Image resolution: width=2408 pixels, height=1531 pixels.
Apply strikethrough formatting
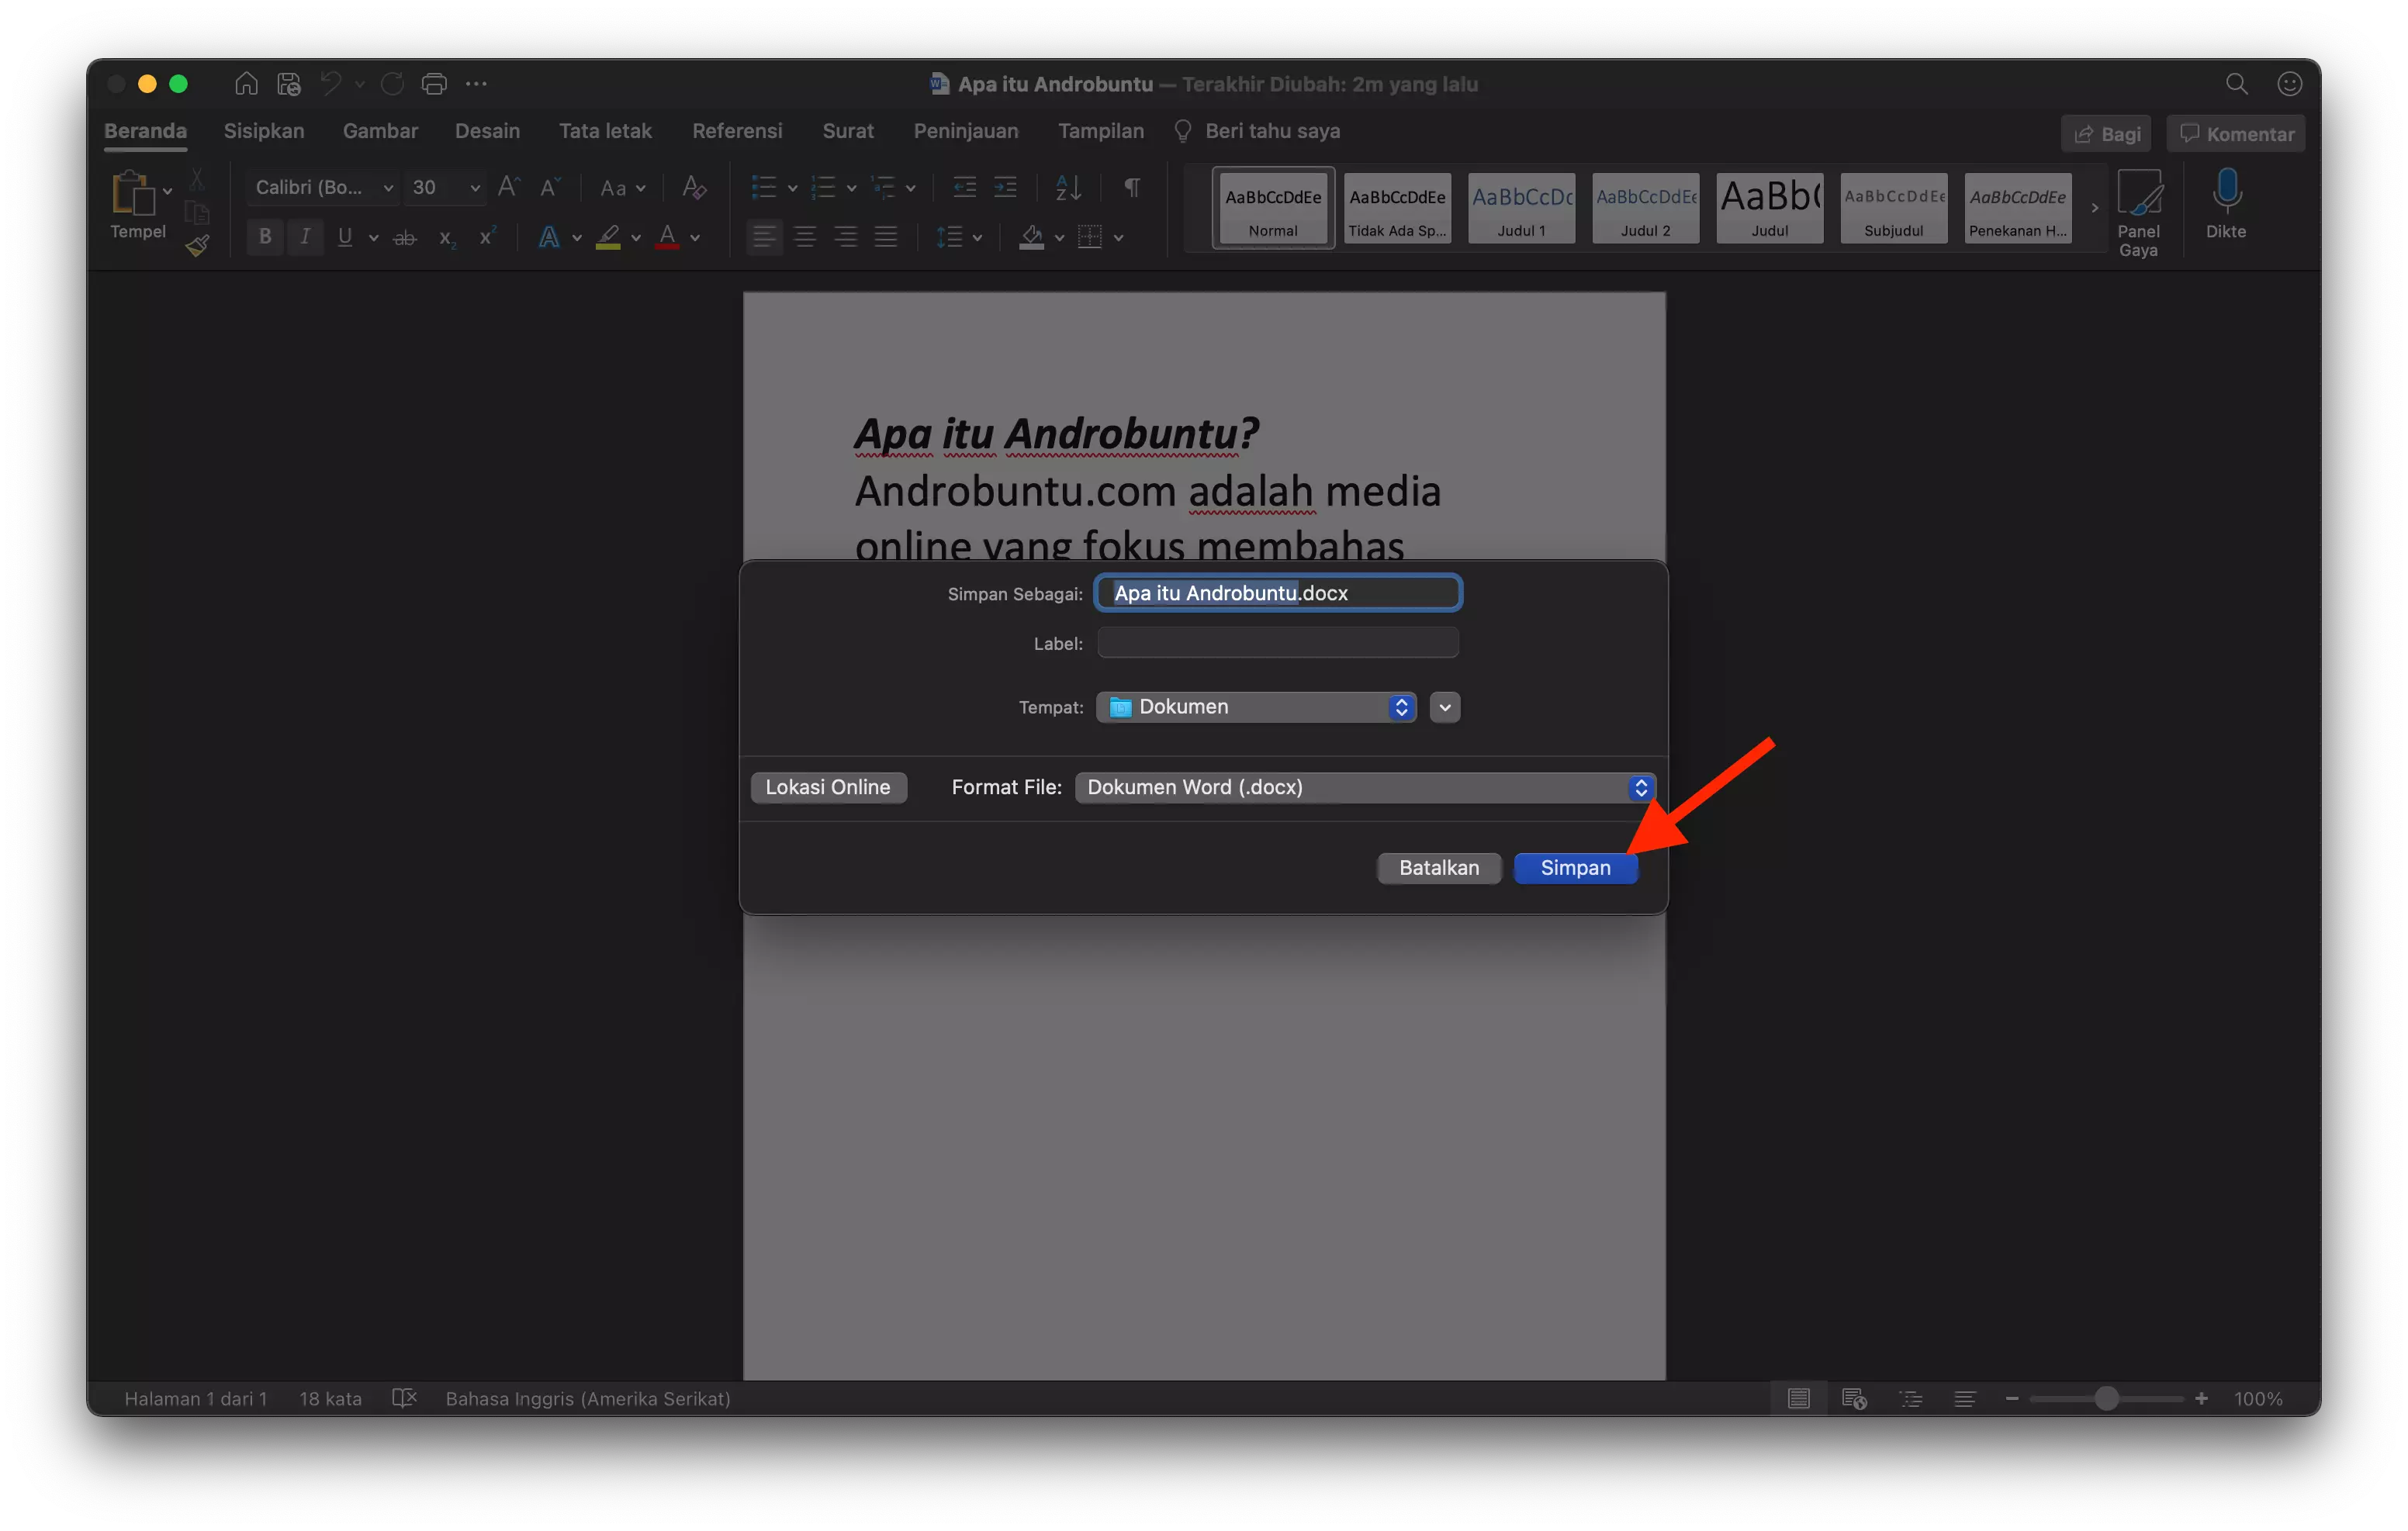click(404, 237)
